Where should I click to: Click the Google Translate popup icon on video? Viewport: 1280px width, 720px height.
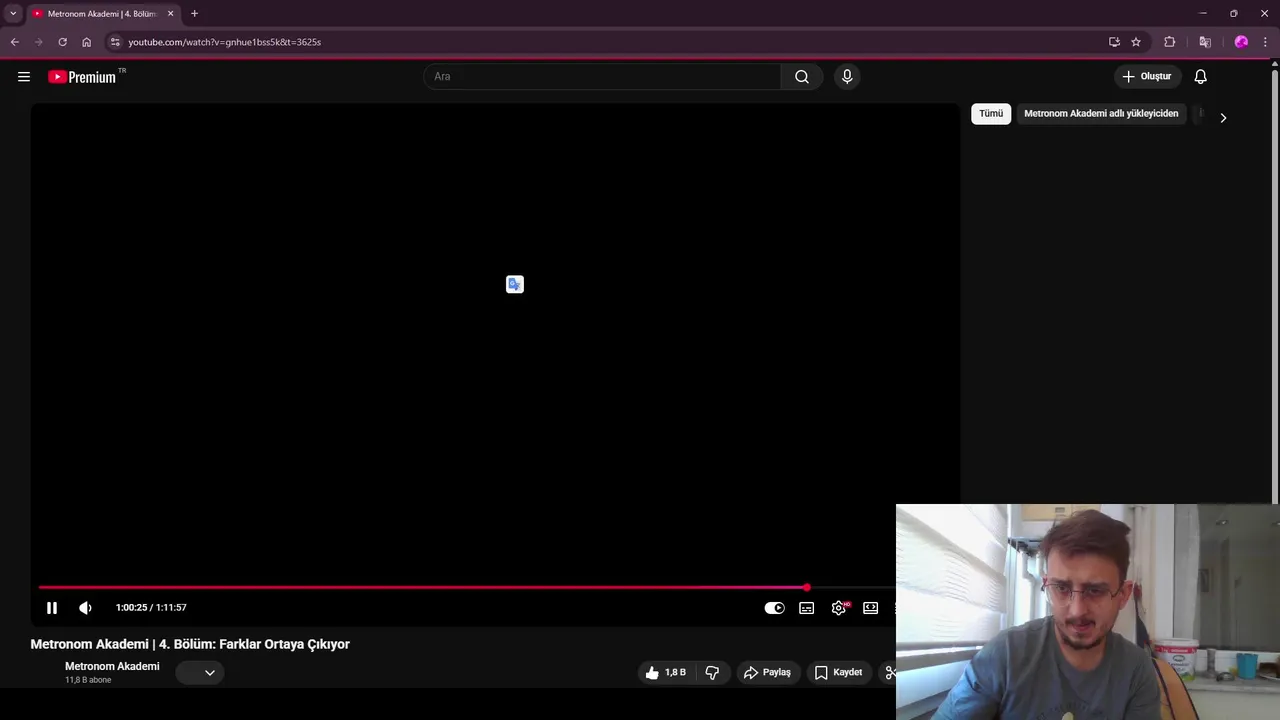(x=515, y=285)
